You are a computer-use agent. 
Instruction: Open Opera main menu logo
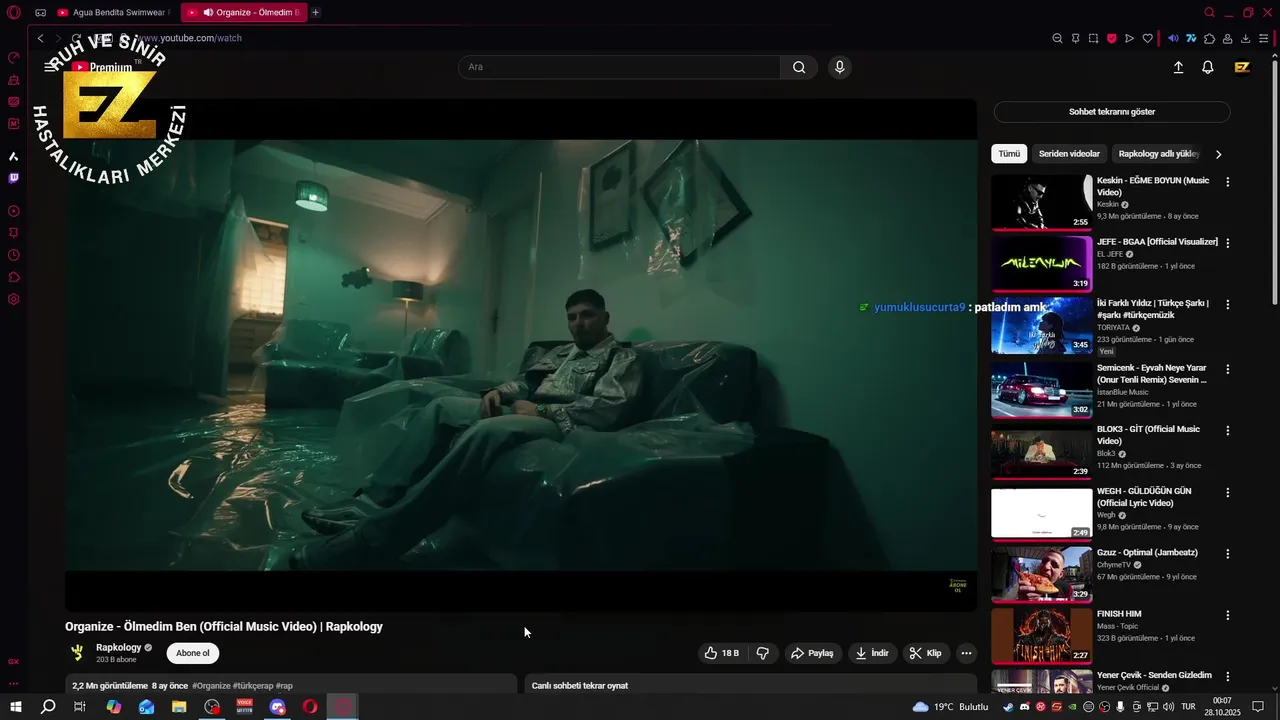14,13
